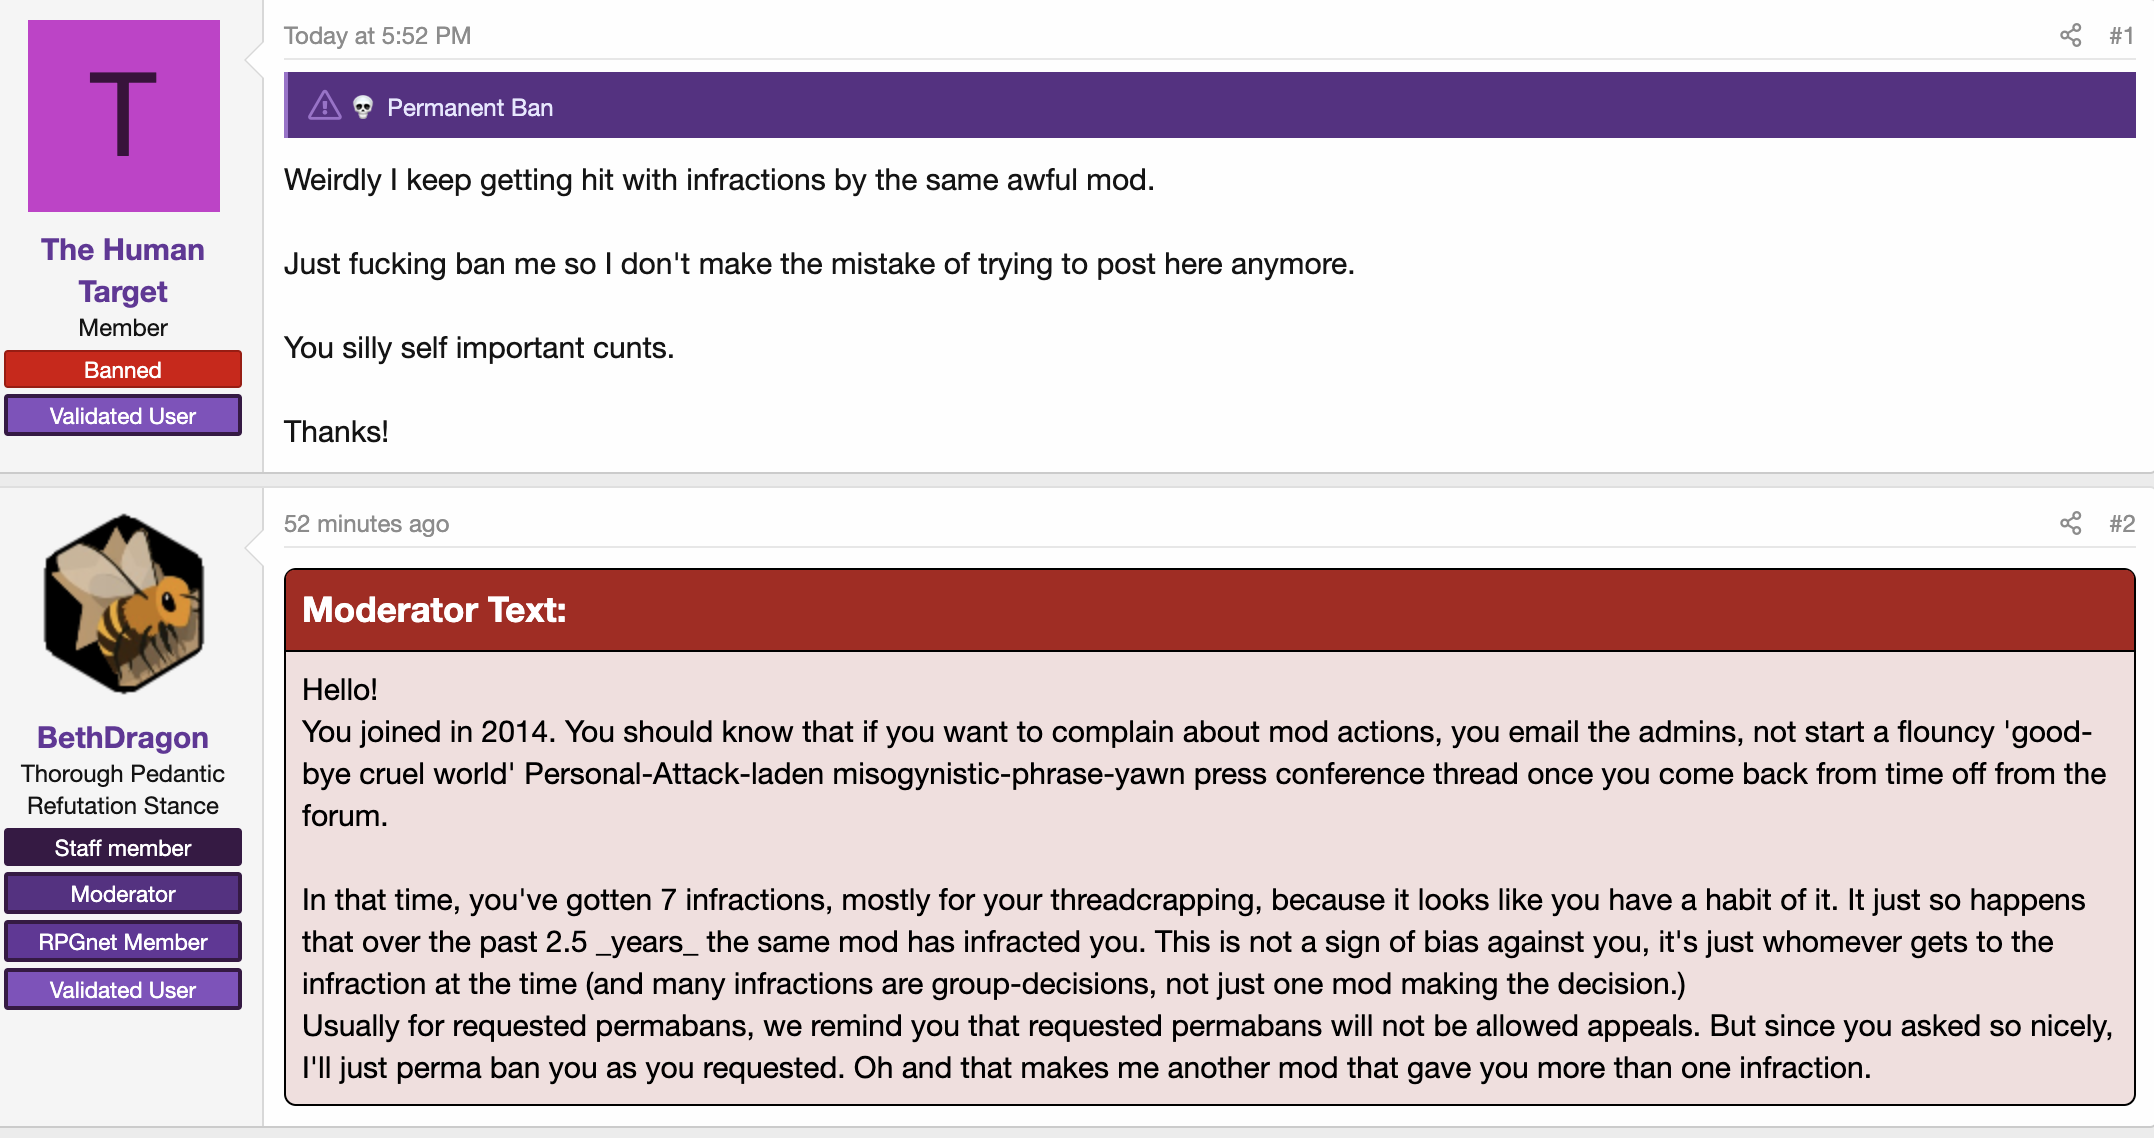Click the #2 post number permalink
This screenshot has width=2154, height=1138.
point(2122,524)
